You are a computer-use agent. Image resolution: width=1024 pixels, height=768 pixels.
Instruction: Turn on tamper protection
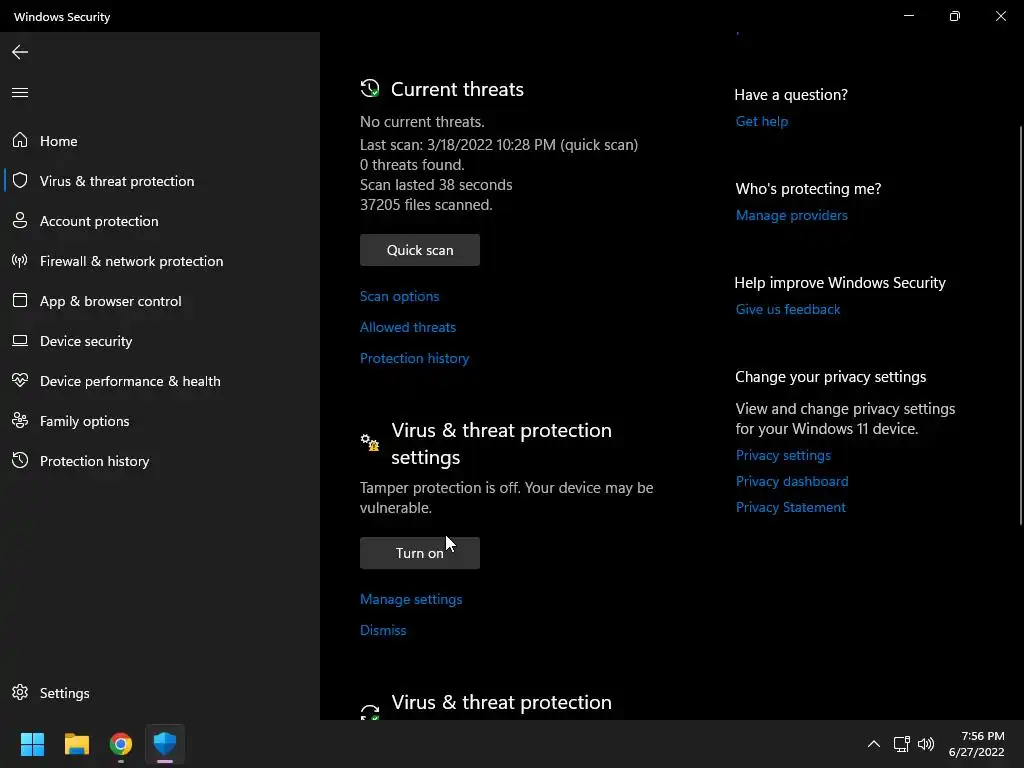(x=420, y=553)
